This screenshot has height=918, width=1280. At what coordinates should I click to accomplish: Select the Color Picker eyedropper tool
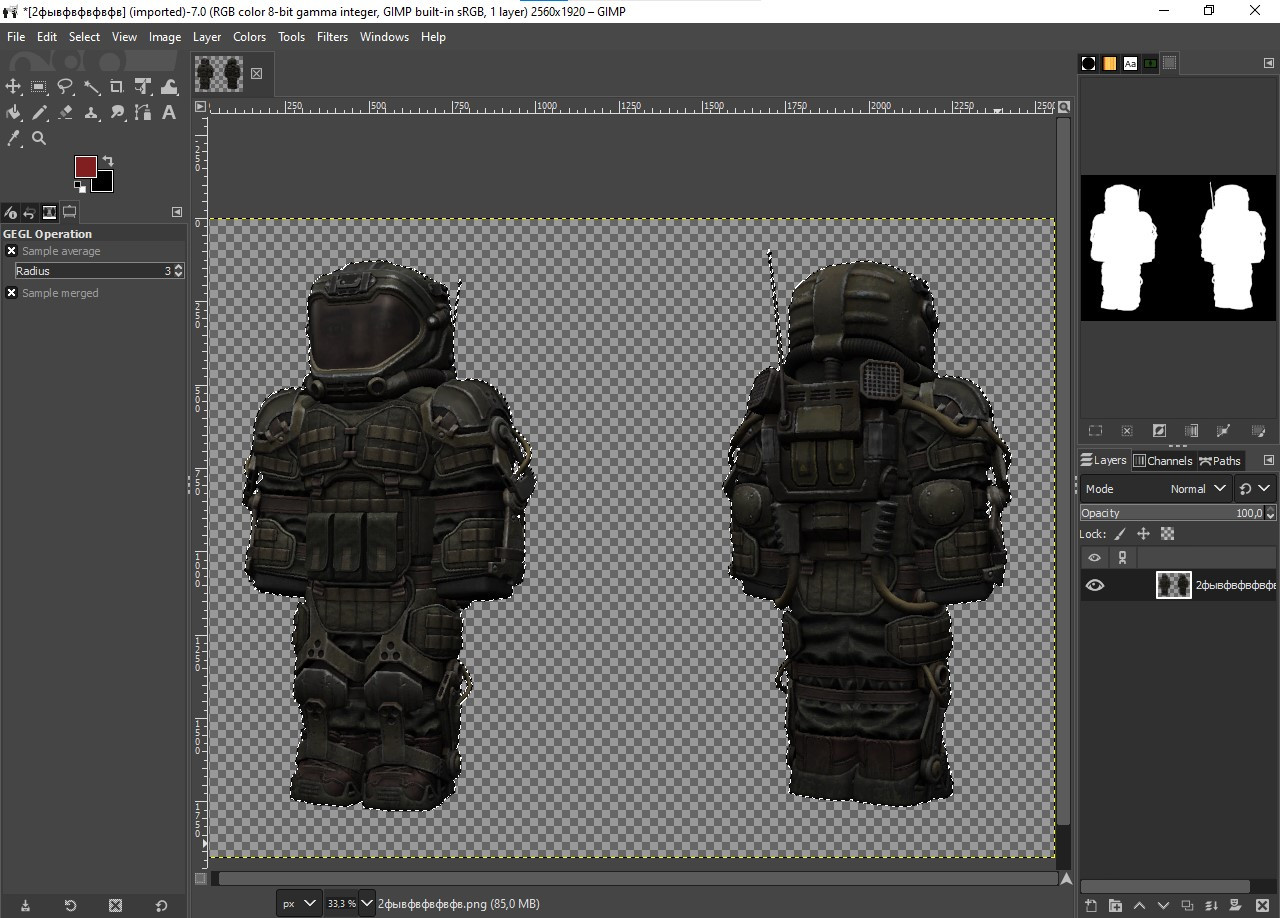[13, 139]
